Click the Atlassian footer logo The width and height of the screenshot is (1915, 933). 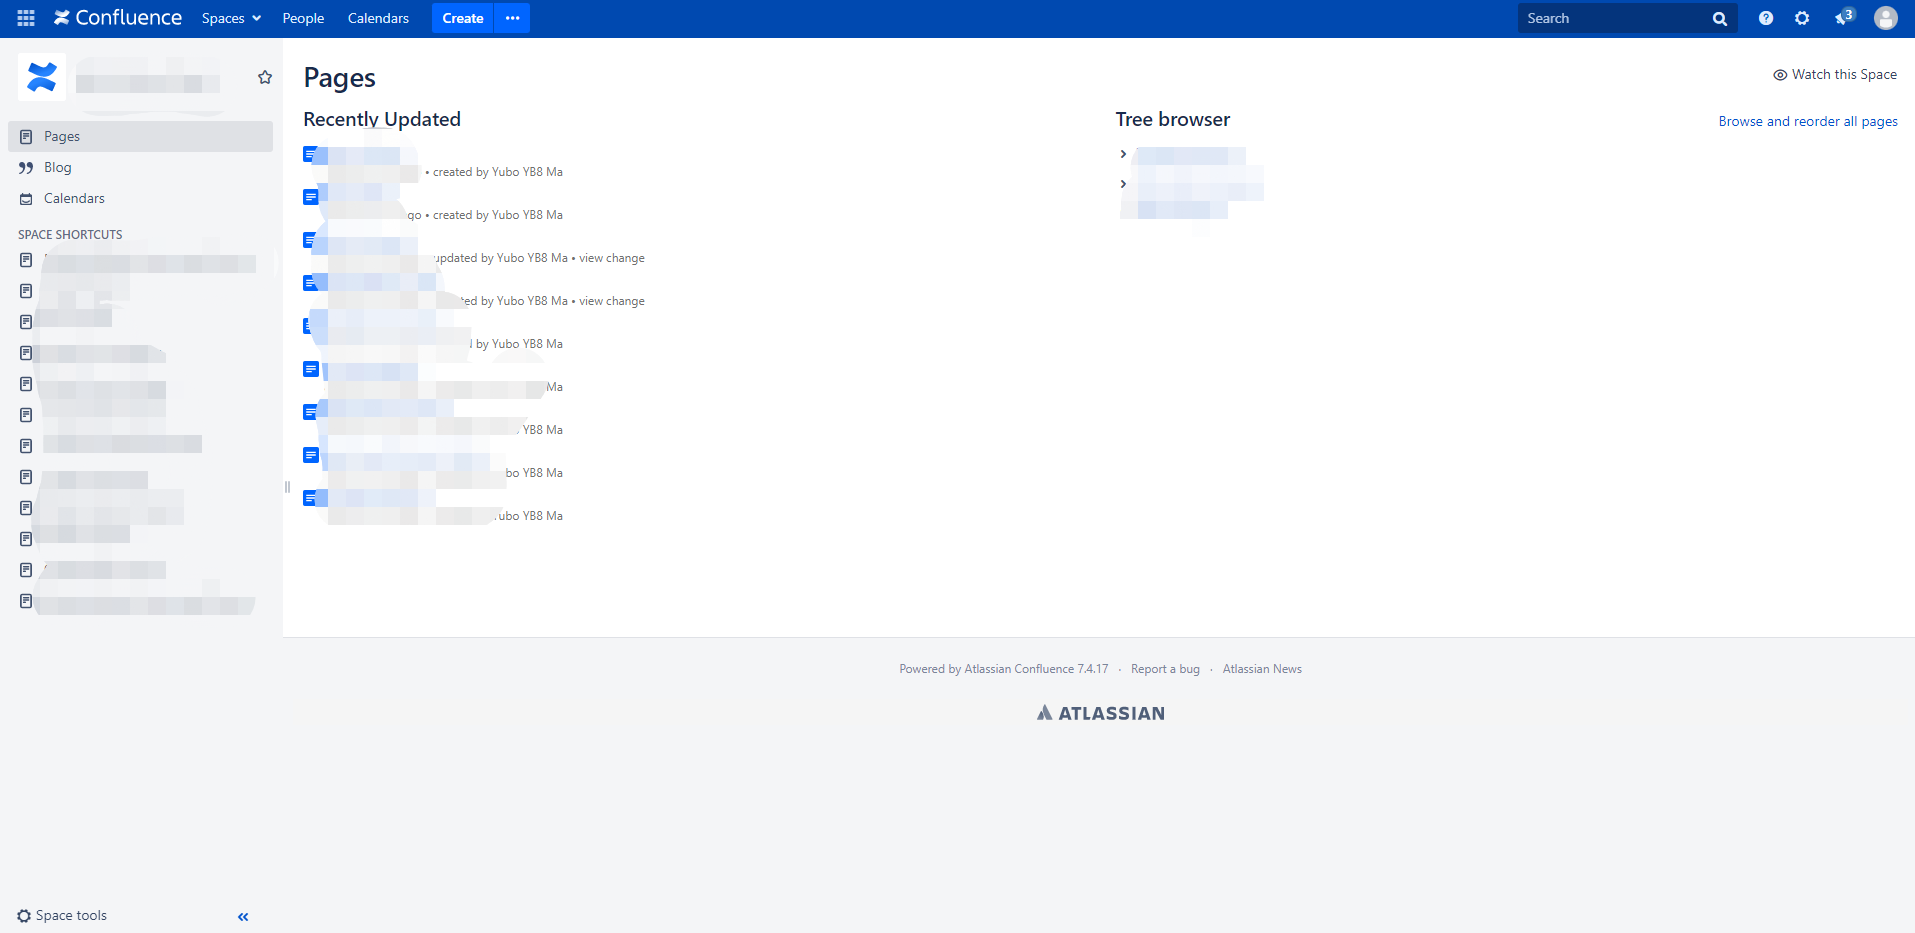pos(1101,713)
